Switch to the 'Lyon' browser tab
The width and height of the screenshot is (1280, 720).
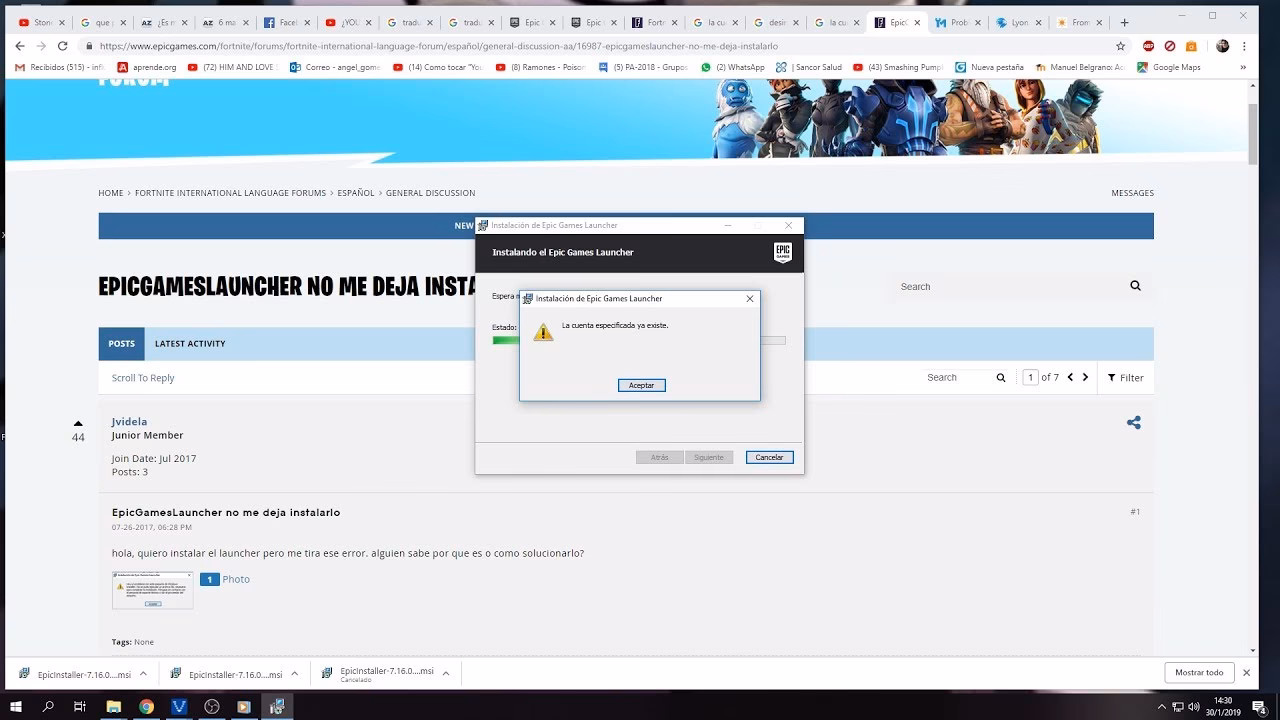tap(1018, 22)
